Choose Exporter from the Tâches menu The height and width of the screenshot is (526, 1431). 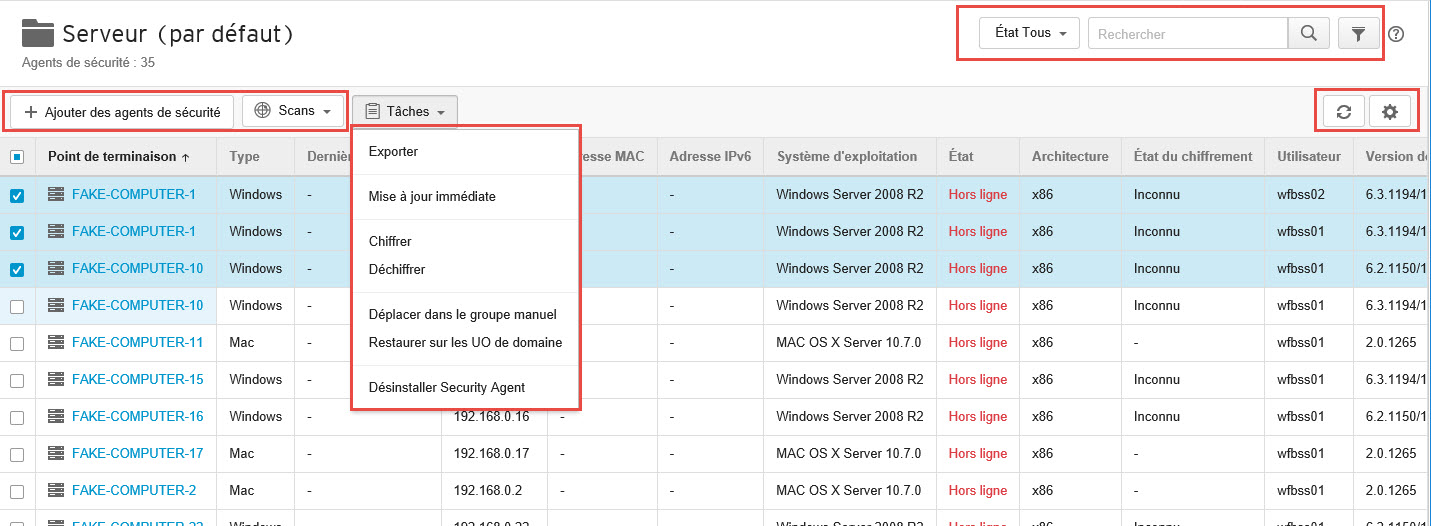(393, 152)
